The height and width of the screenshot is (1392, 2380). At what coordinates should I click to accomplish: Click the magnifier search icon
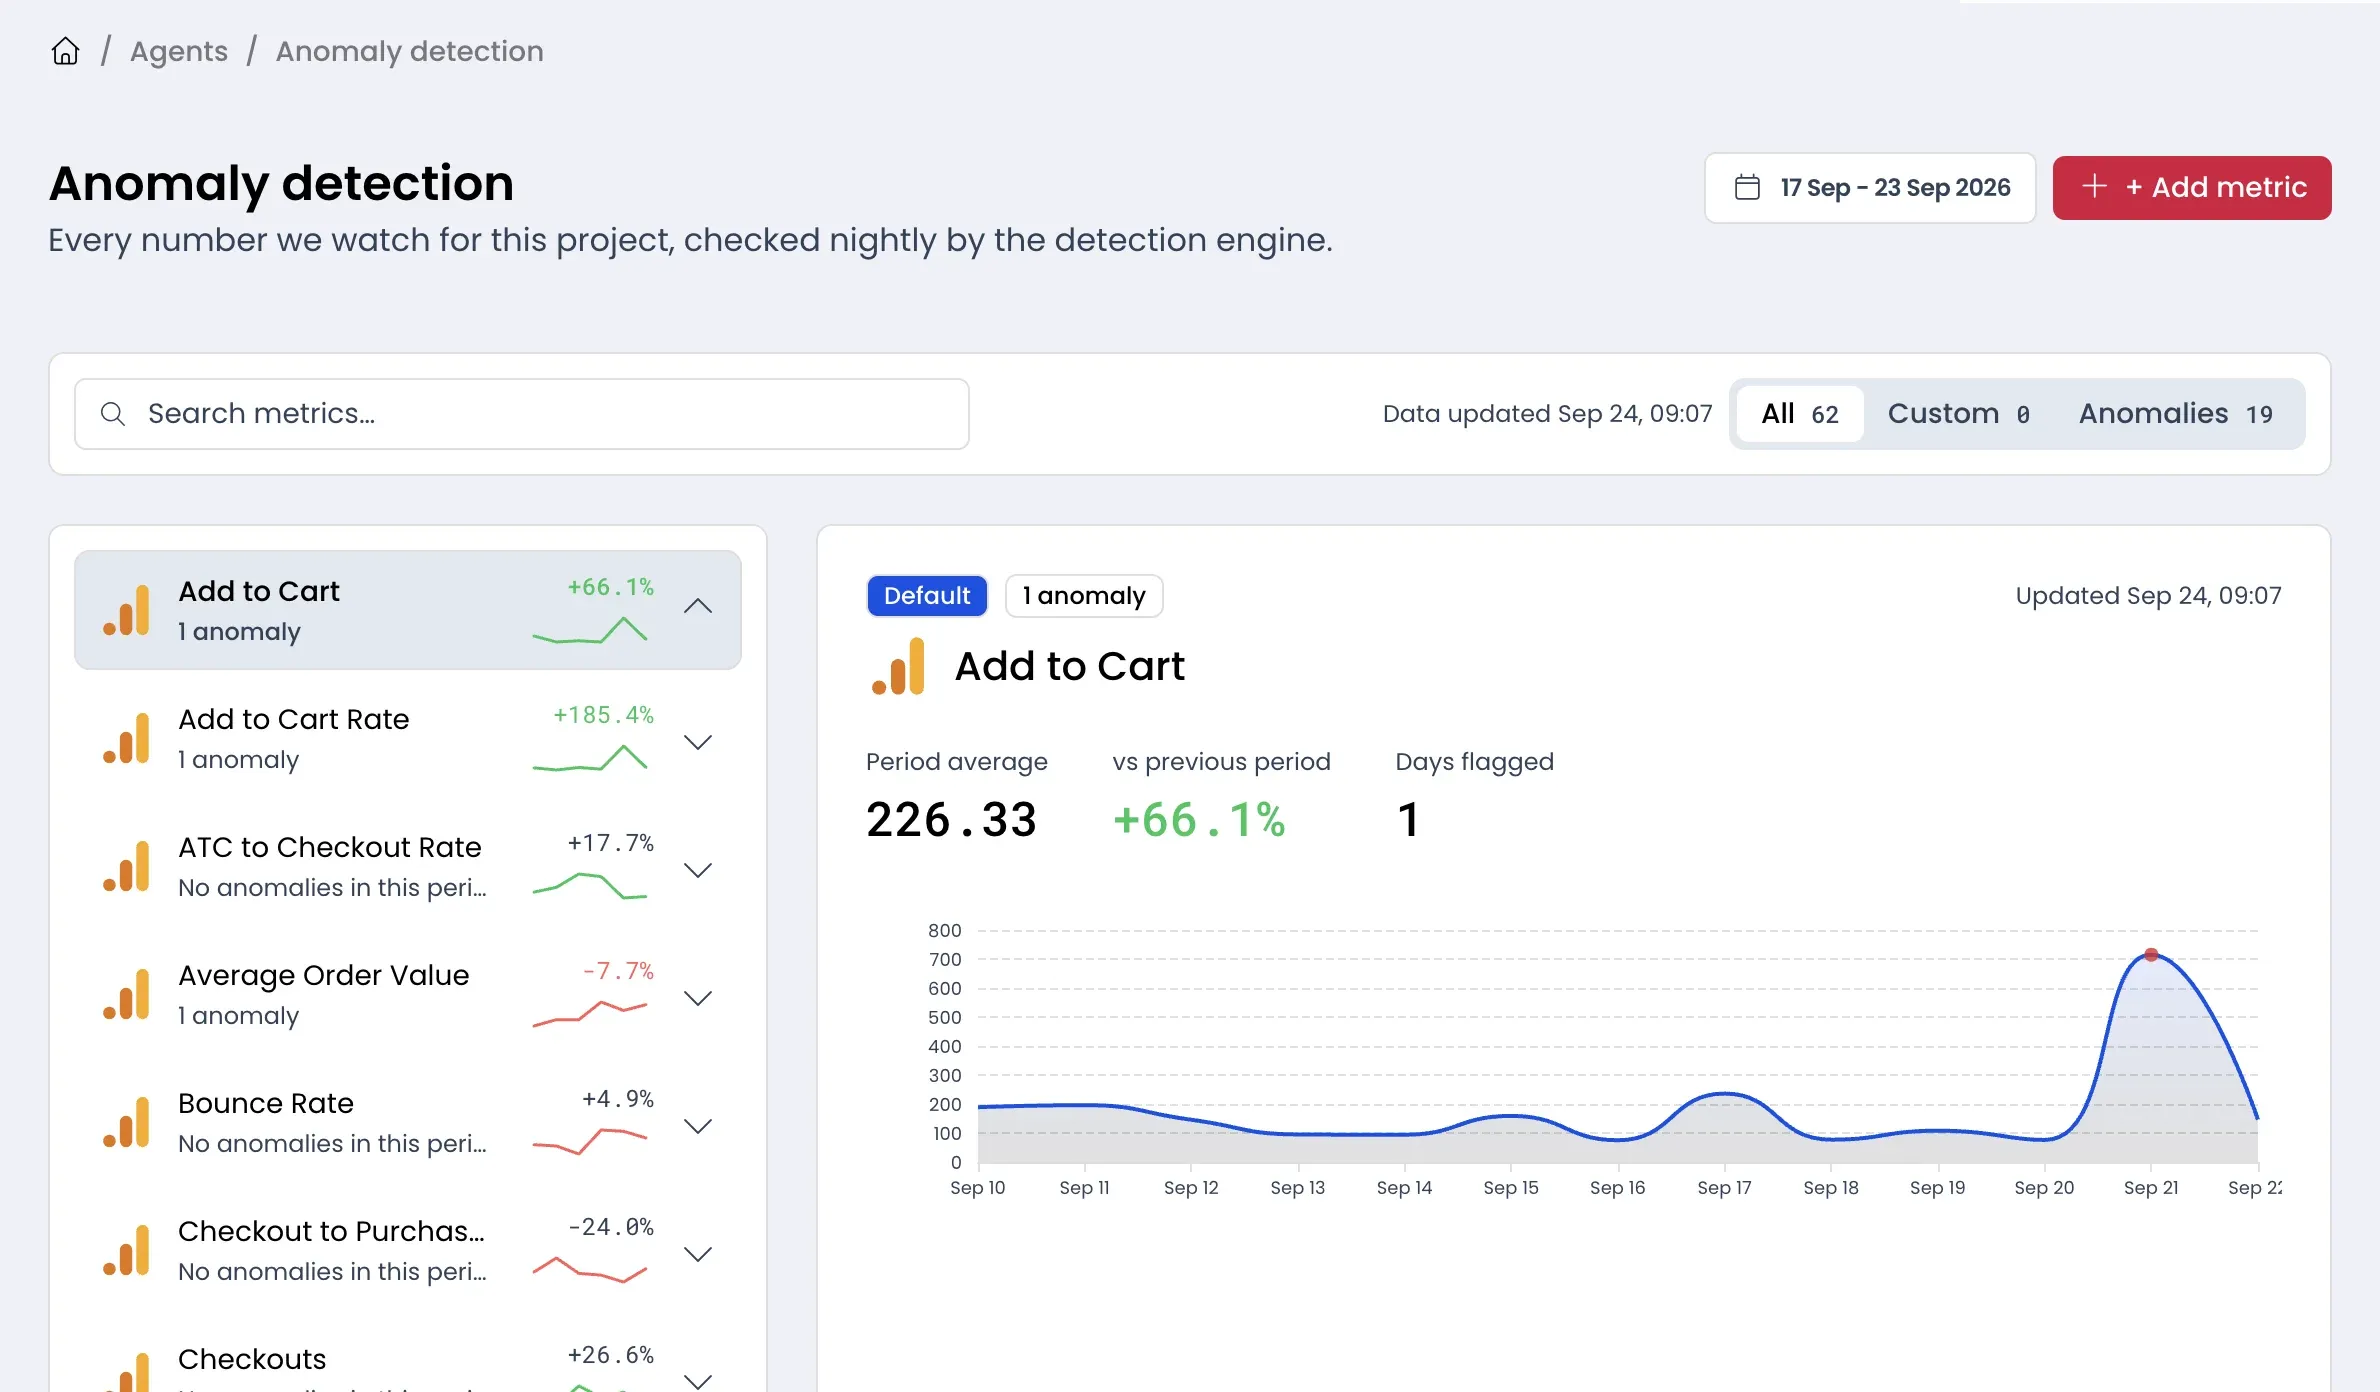pyautogui.click(x=113, y=414)
